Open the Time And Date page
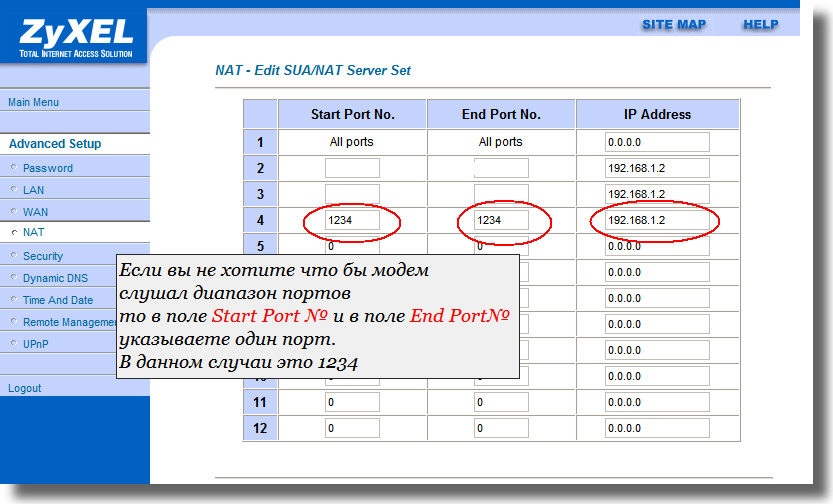 [x=58, y=300]
